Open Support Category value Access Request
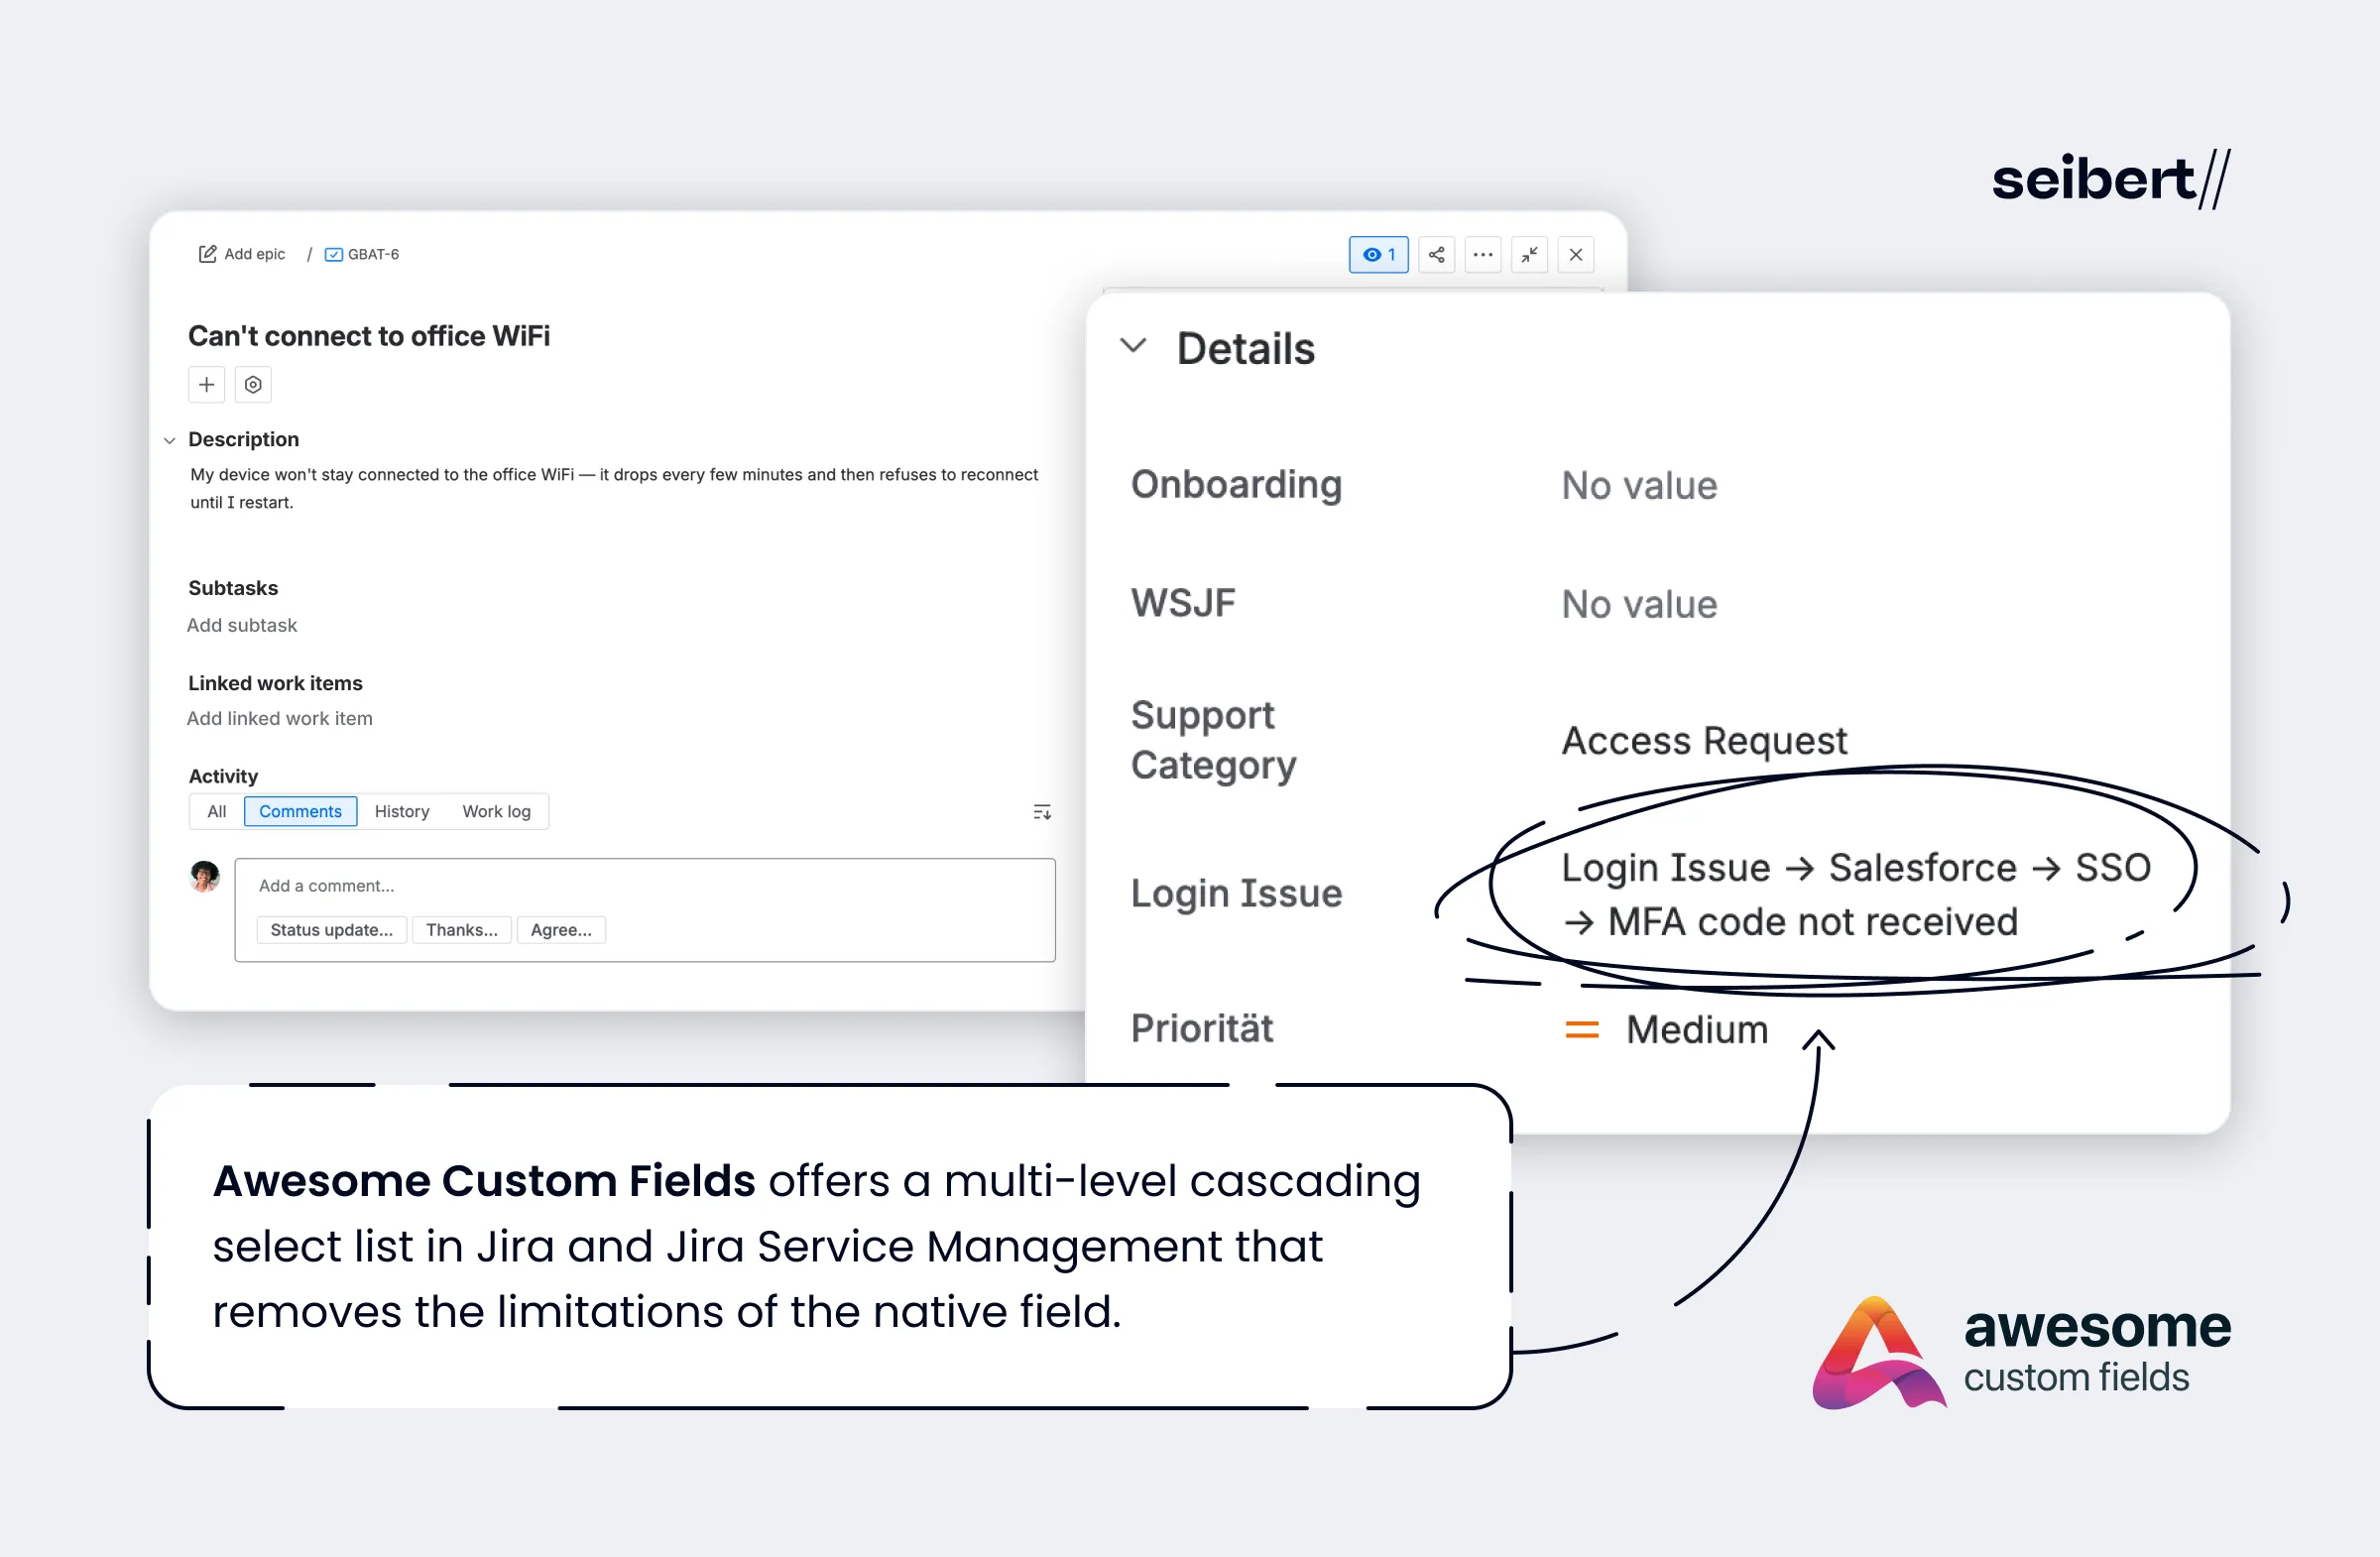Image resolution: width=2380 pixels, height=1557 pixels. coord(1704,741)
